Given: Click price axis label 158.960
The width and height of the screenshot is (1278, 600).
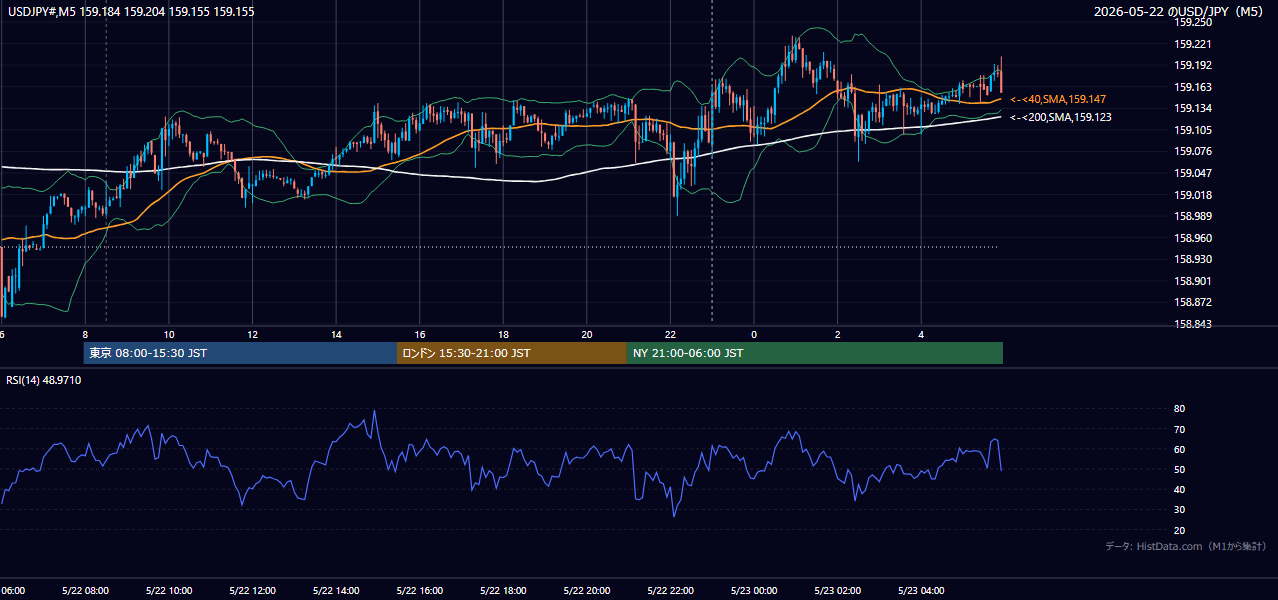Looking at the screenshot, I should 1193,238.
